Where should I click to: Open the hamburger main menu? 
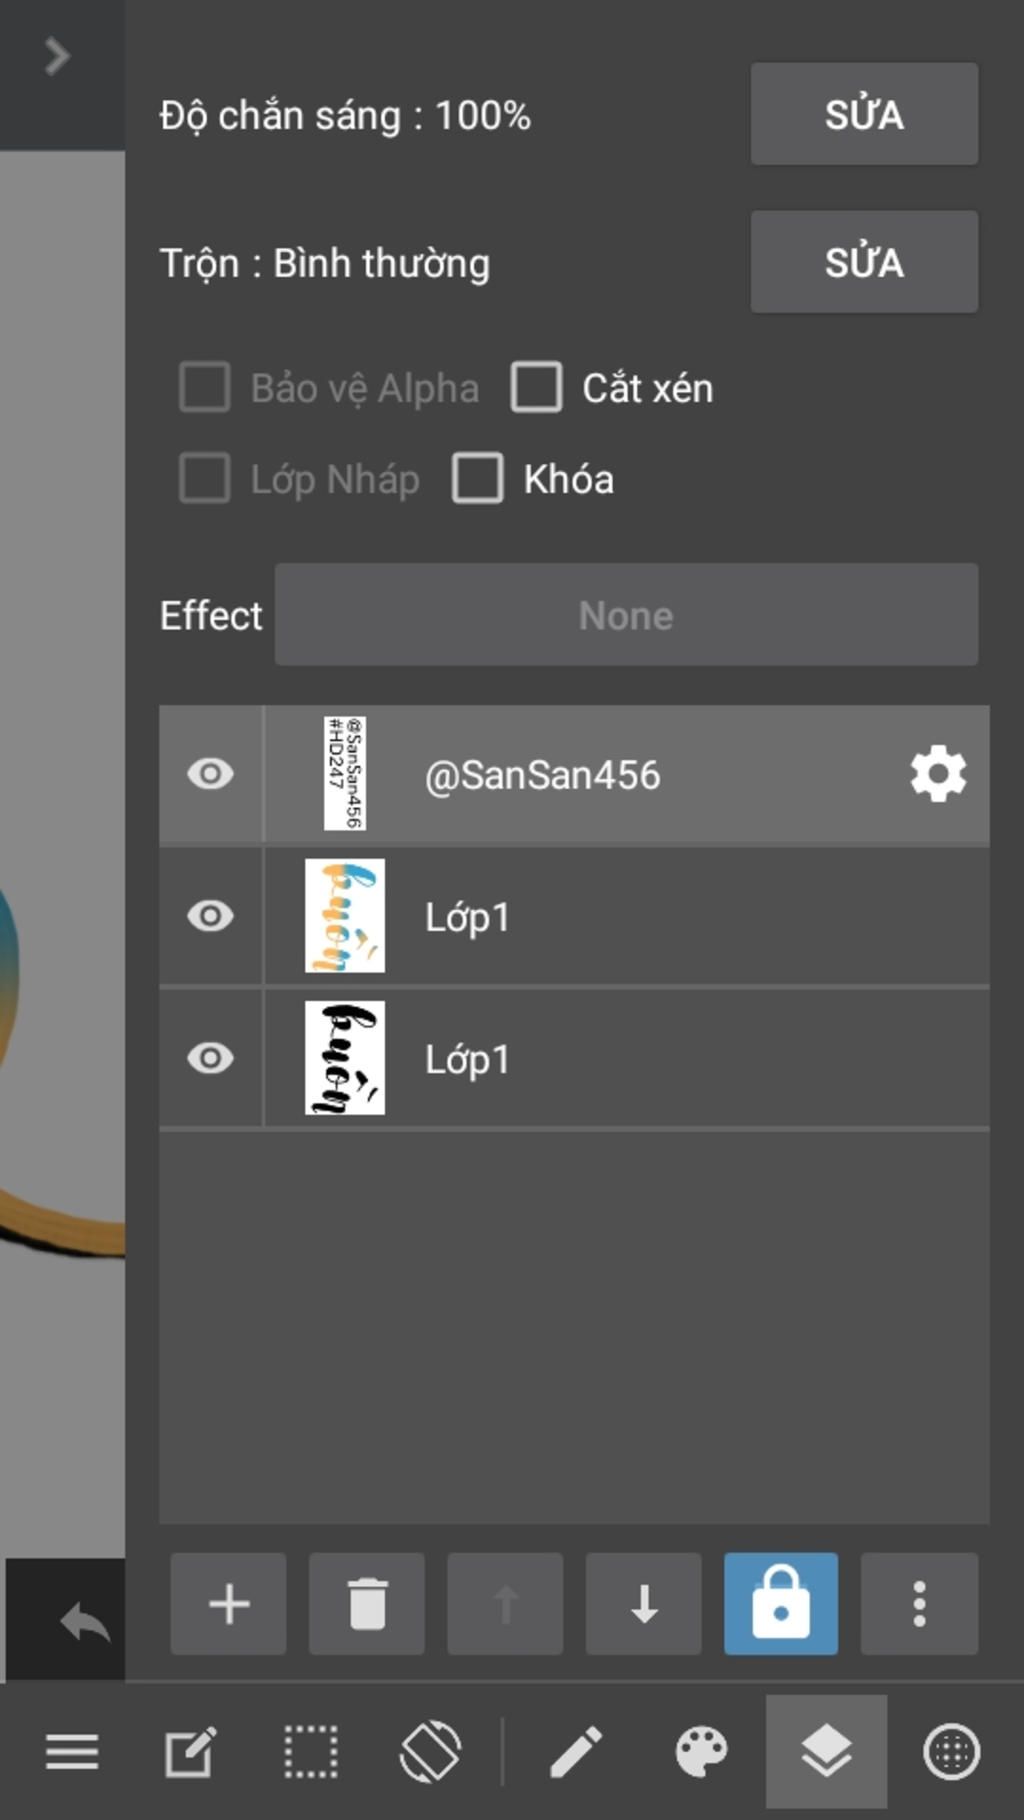tap(72, 1752)
